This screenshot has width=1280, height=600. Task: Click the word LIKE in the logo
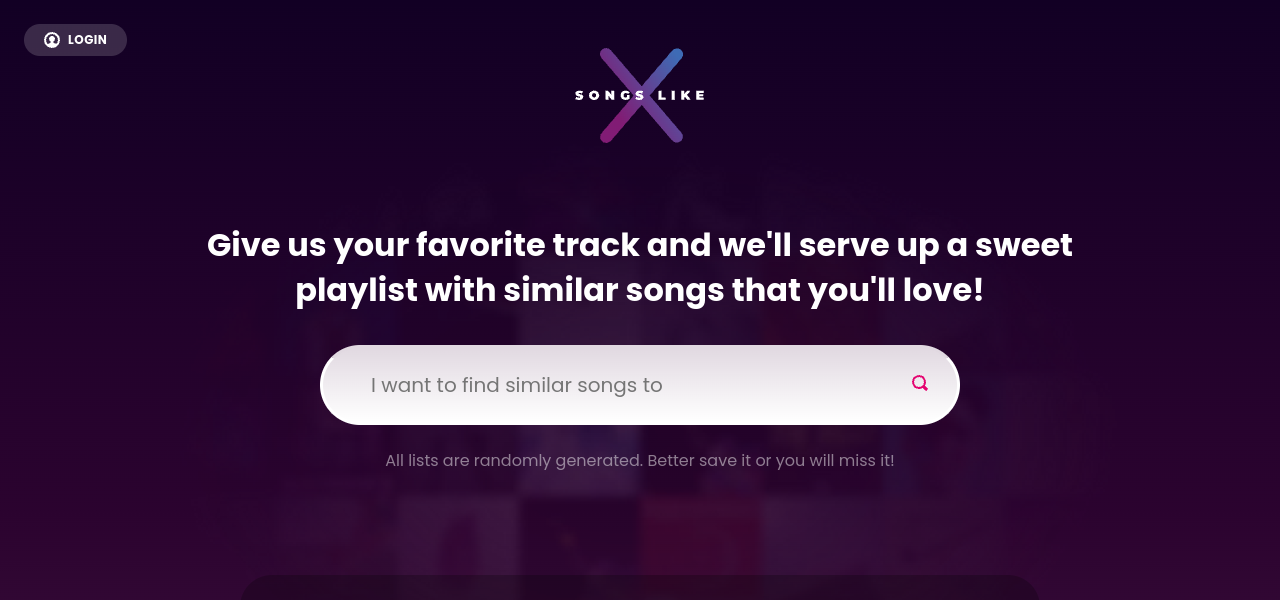pos(680,96)
